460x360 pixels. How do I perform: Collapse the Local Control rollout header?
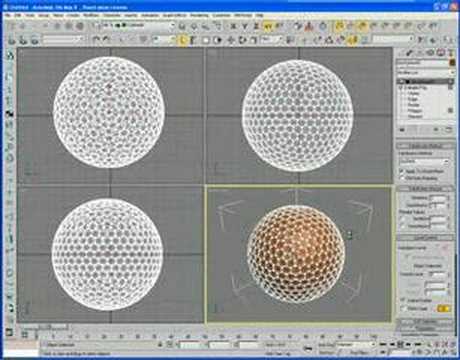coord(425,238)
